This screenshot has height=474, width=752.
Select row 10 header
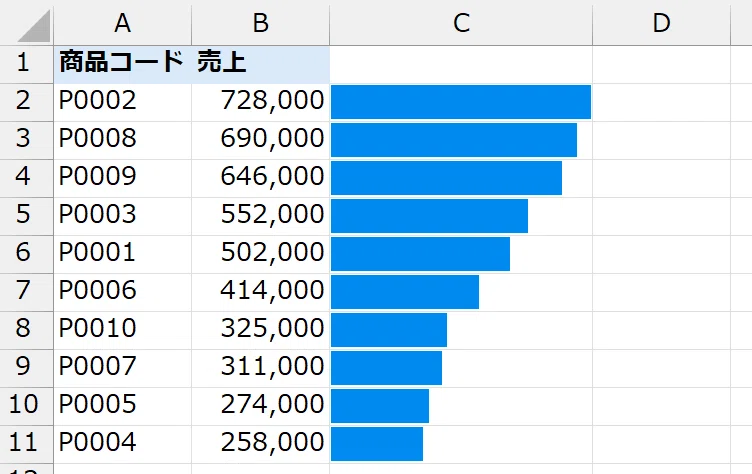point(26,406)
